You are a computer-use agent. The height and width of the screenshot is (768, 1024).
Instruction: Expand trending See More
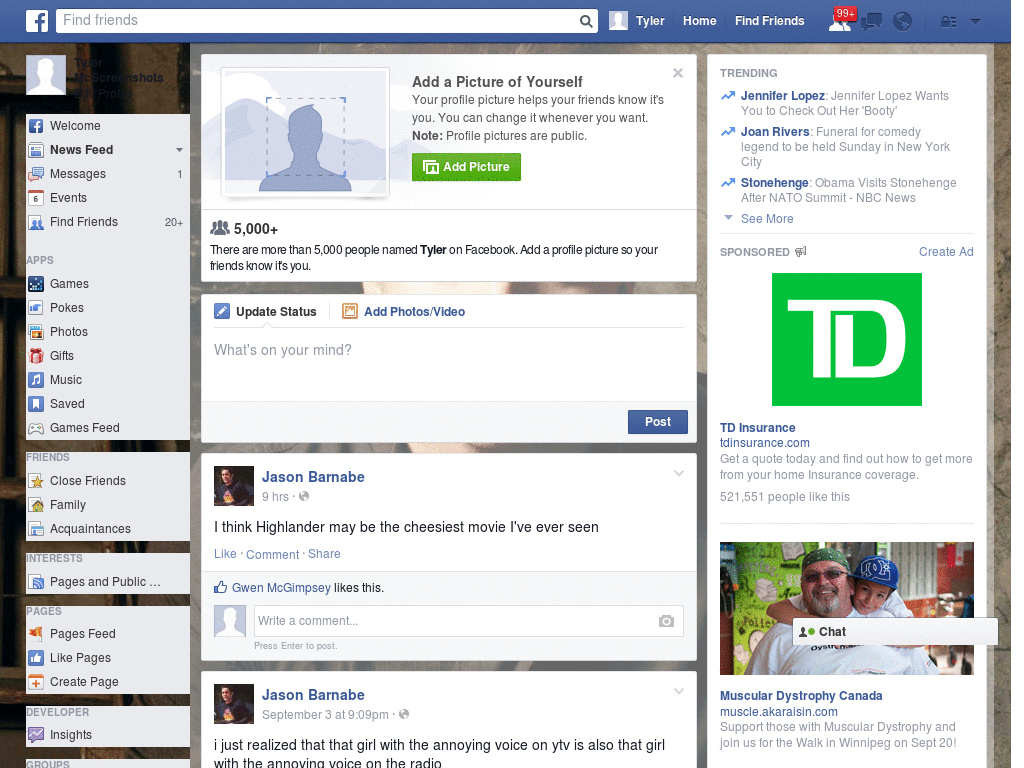[767, 219]
